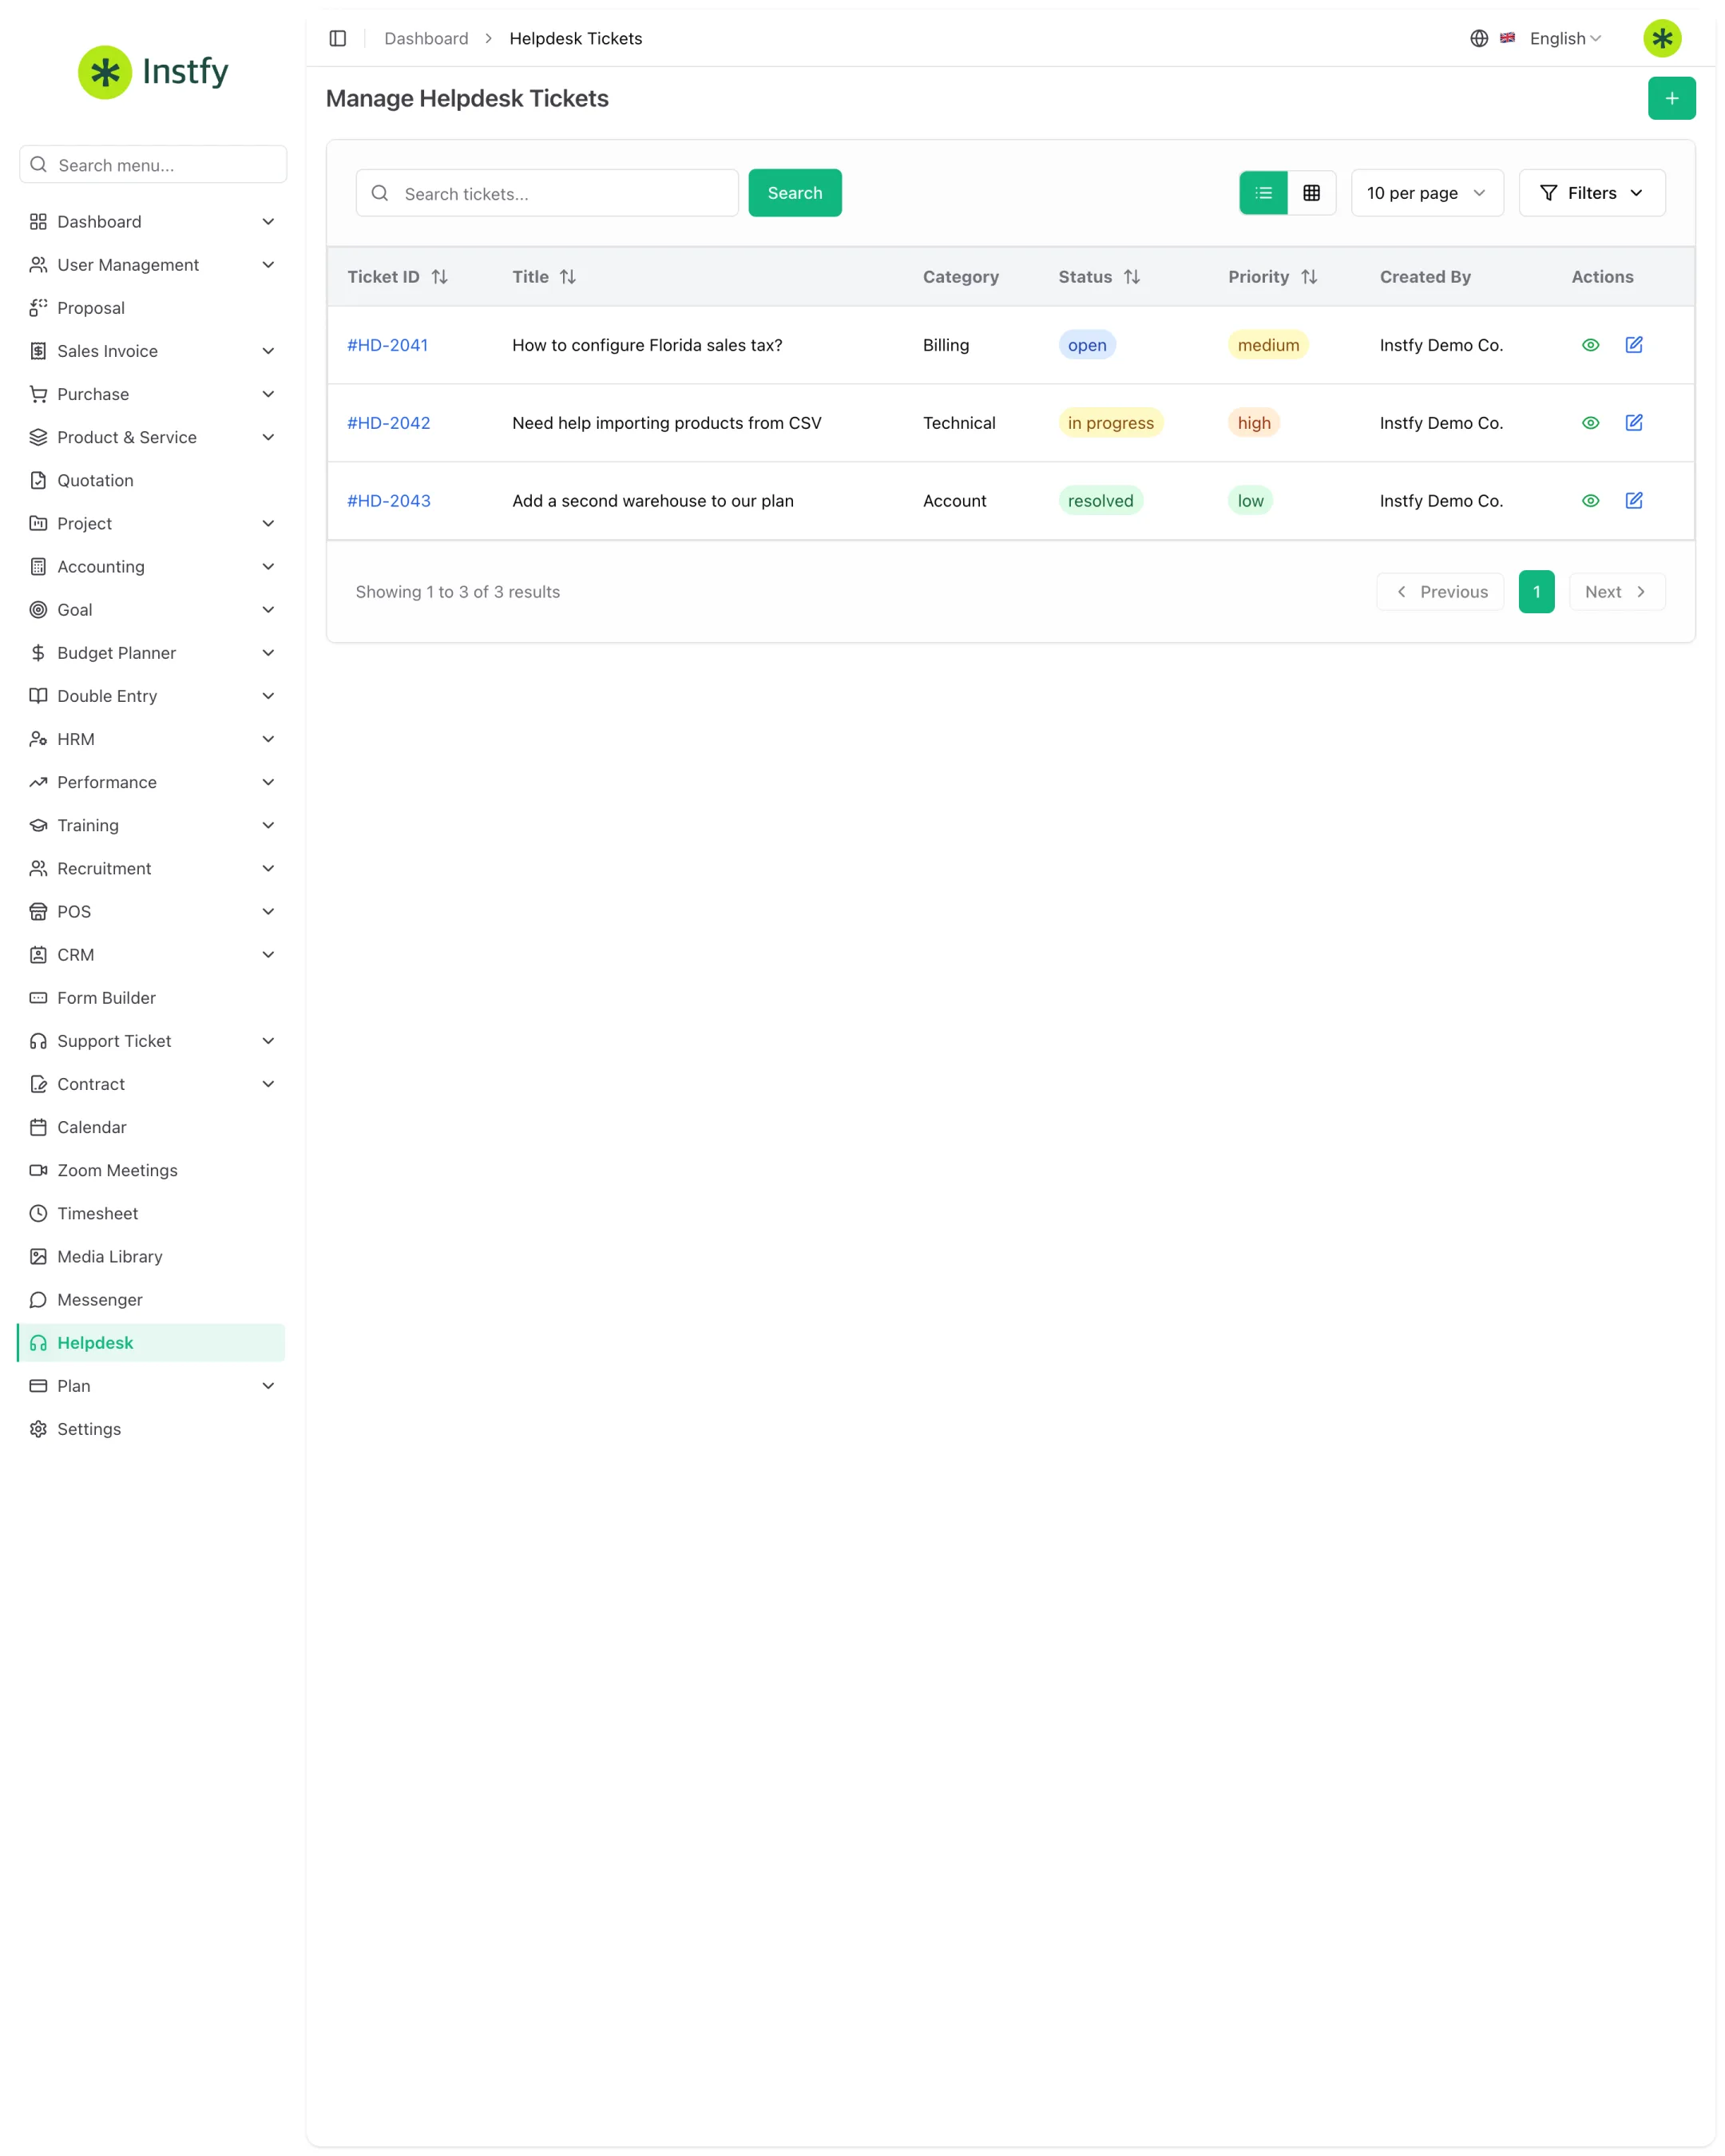Image resolution: width=1725 pixels, height=2156 pixels.
Task: Open Proposal in the sidebar
Action: click(x=152, y=308)
